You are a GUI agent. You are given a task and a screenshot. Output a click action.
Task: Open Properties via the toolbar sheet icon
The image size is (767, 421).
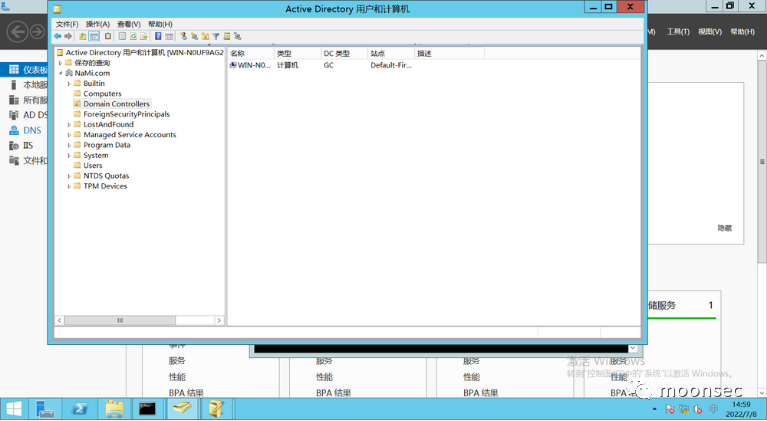(122, 36)
